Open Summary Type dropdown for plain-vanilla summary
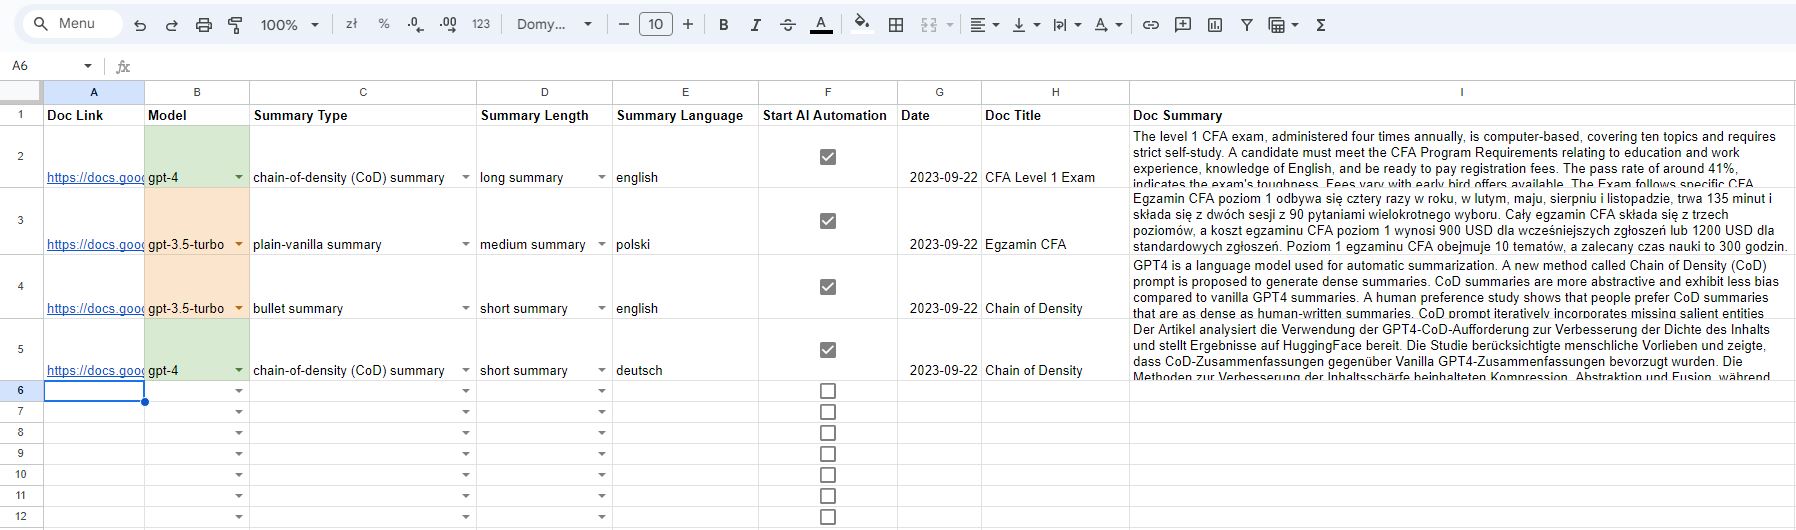Image resolution: width=1796 pixels, height=530 pixels. click(x=465, y=244)
